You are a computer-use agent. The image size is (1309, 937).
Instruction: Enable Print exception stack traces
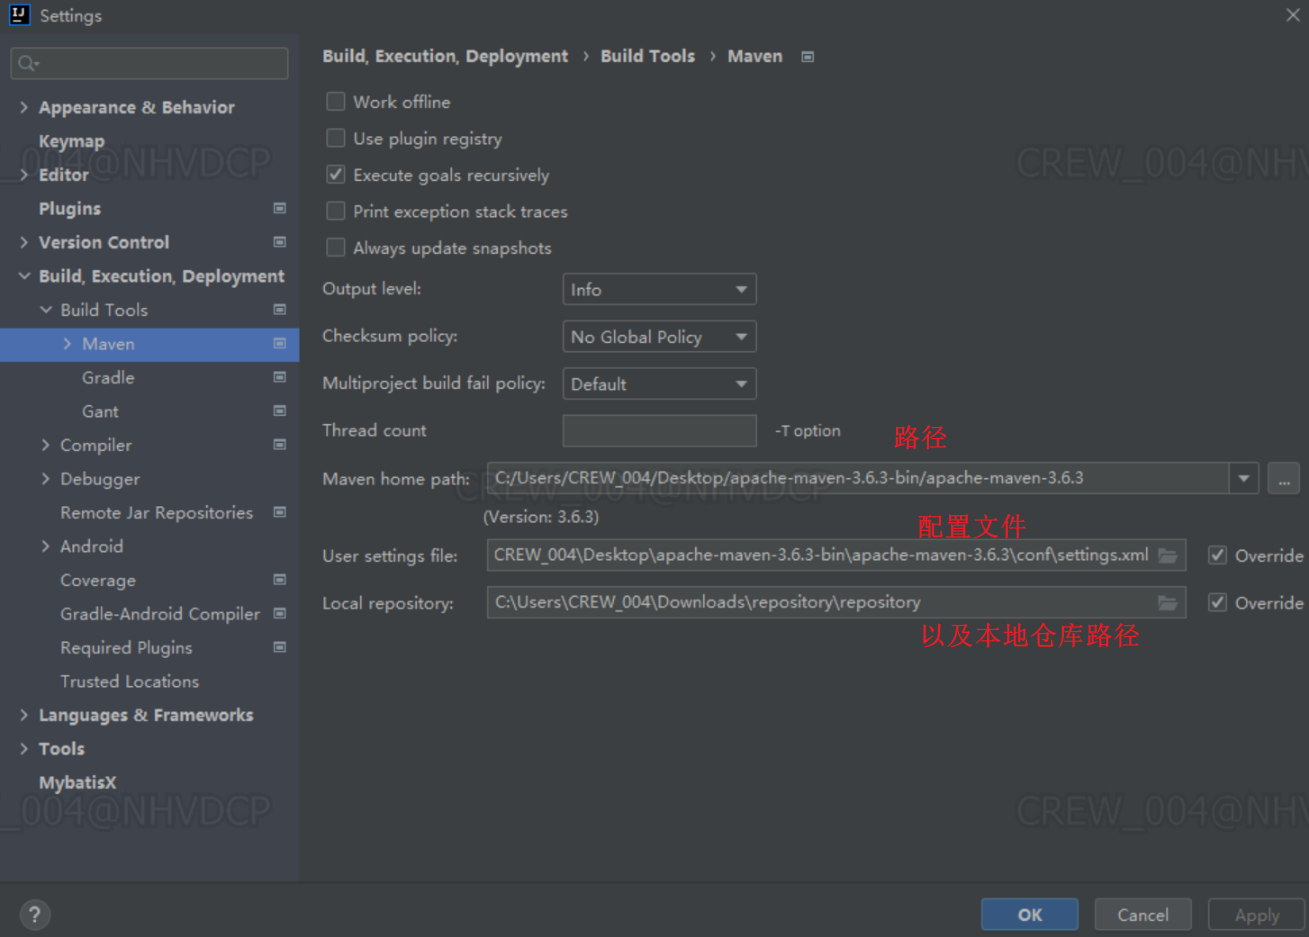(336, 211)
